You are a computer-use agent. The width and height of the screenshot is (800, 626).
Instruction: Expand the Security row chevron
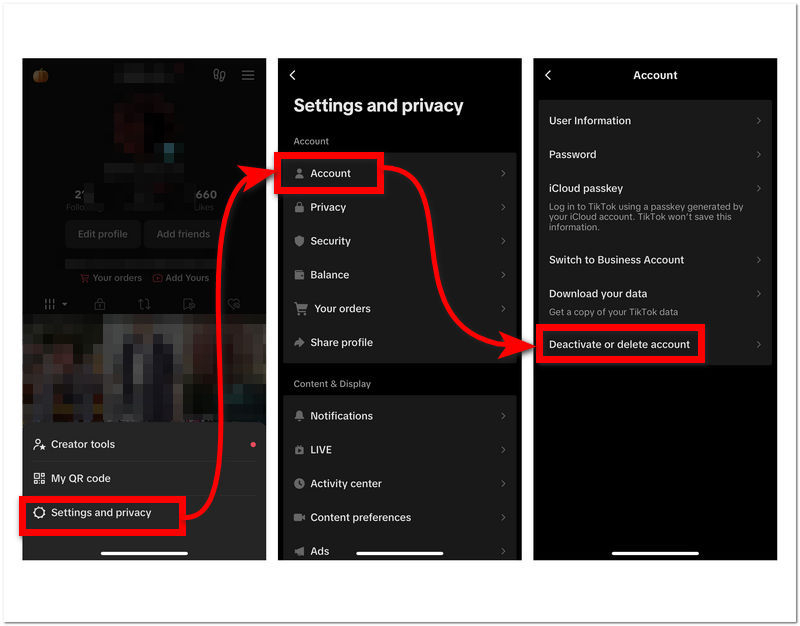point(503,241)
